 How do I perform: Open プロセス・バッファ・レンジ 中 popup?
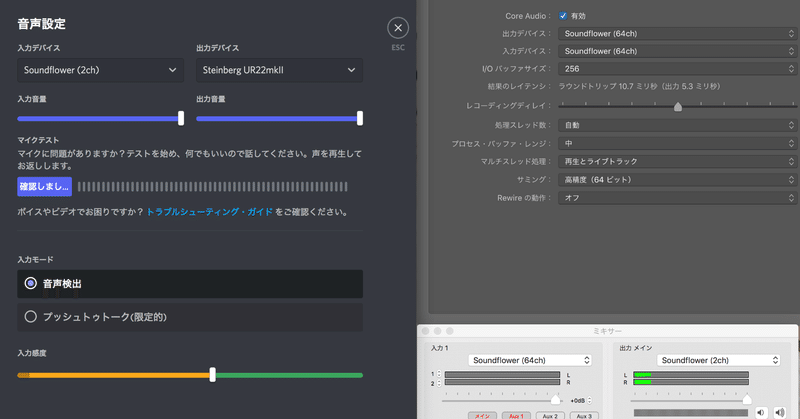(x=678, y=143)
